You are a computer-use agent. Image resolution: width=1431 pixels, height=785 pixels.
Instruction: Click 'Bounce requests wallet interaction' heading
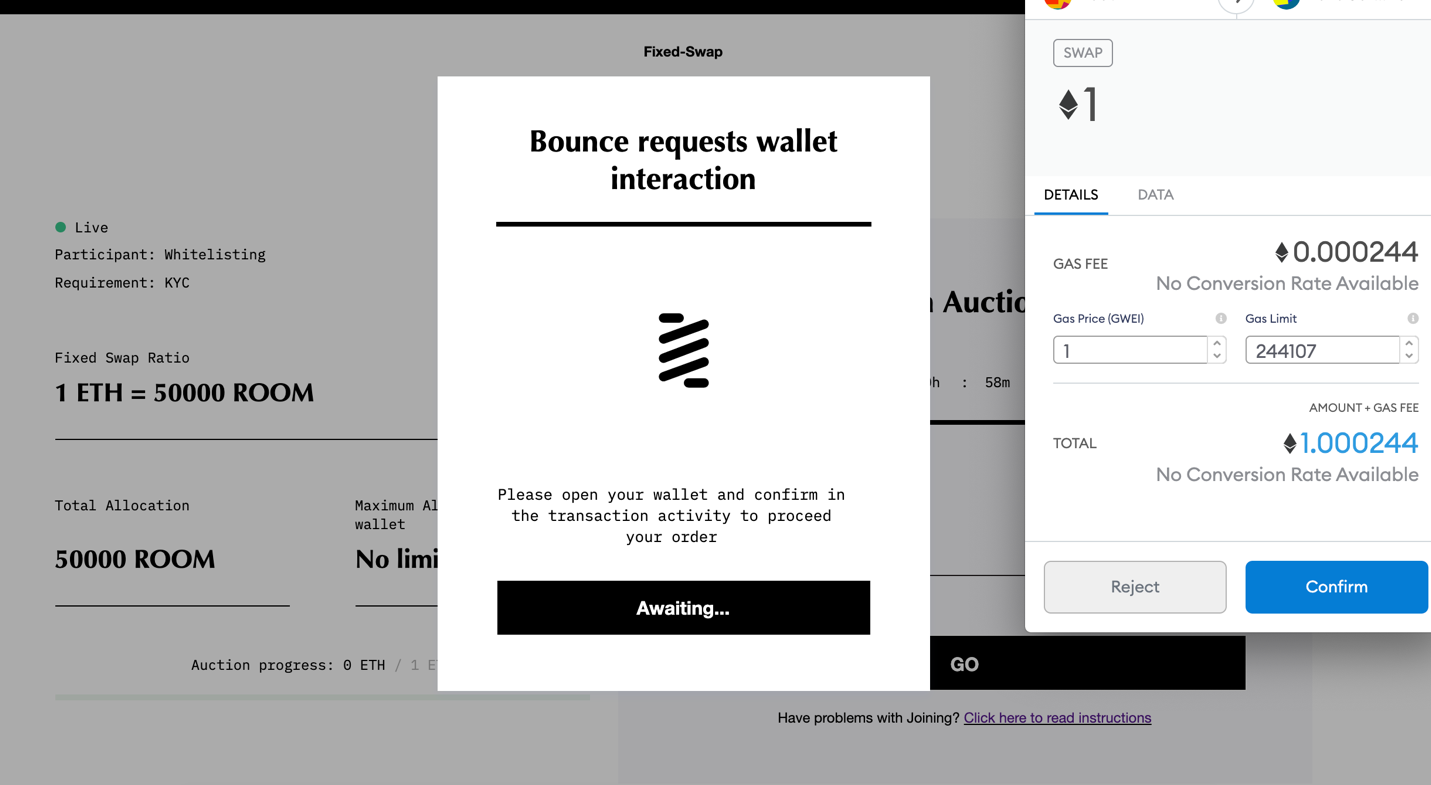point(683,160)
